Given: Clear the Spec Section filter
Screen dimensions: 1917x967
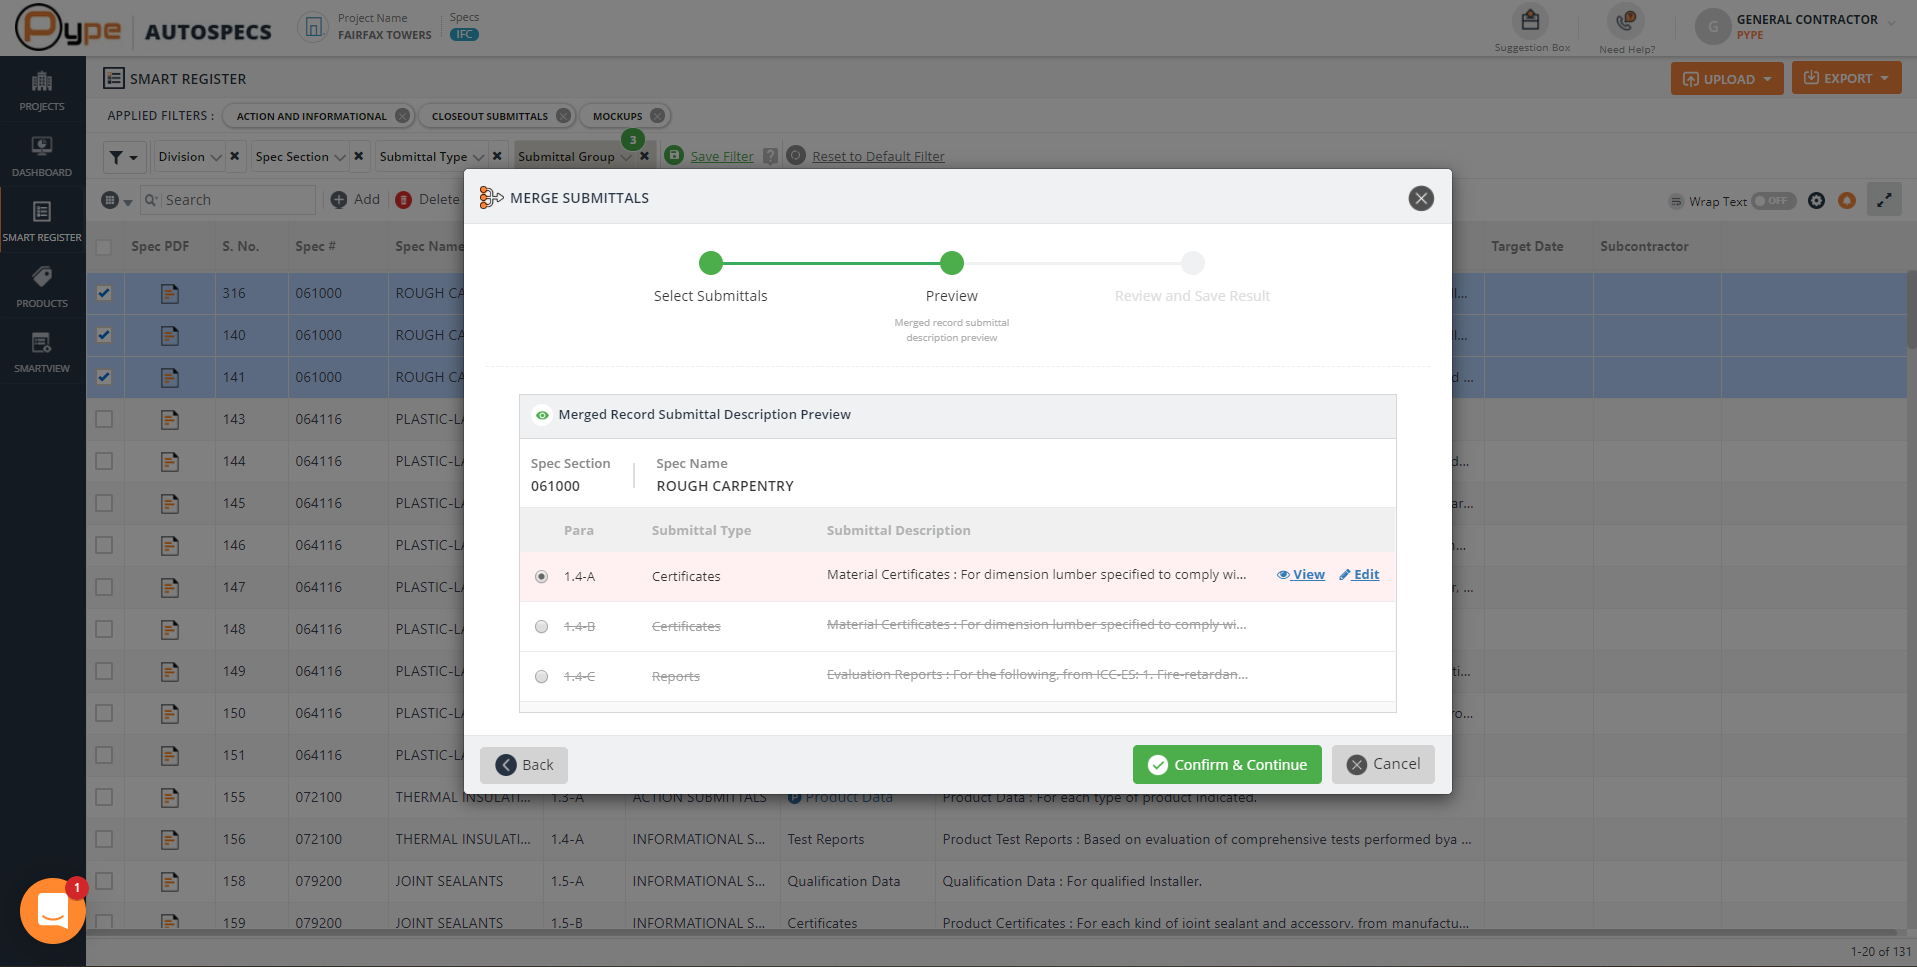Looking at the screenshot, I should point(358,156).
